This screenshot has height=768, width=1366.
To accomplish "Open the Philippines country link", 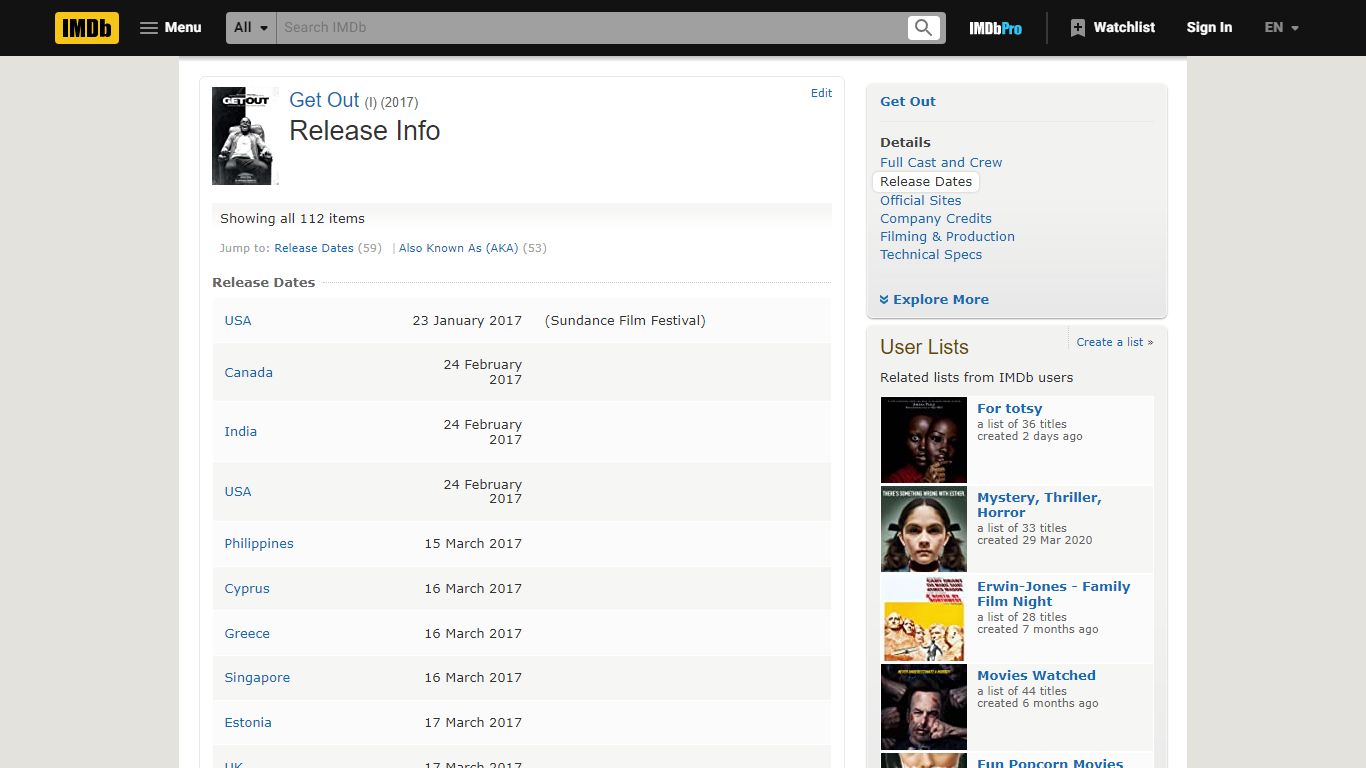I will pos(259,544).
